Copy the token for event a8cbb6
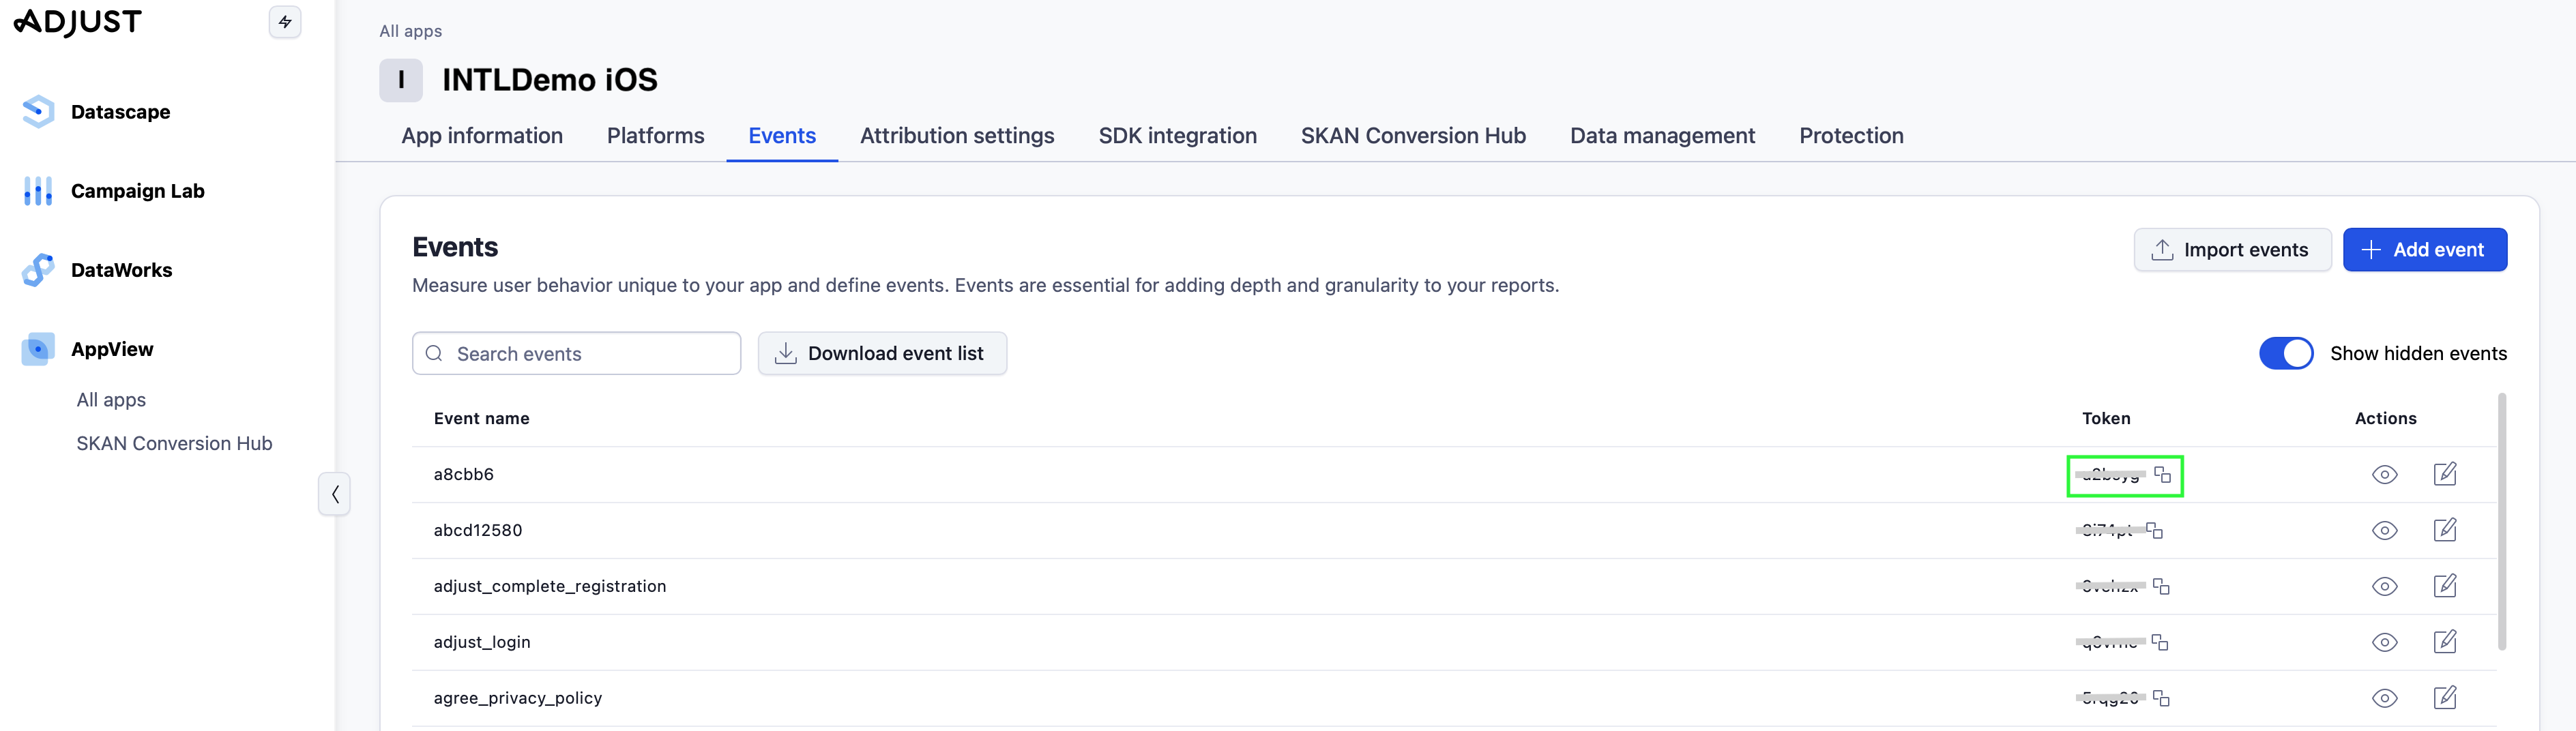This screenshot has width=2576, height=731. point(2162,475)
